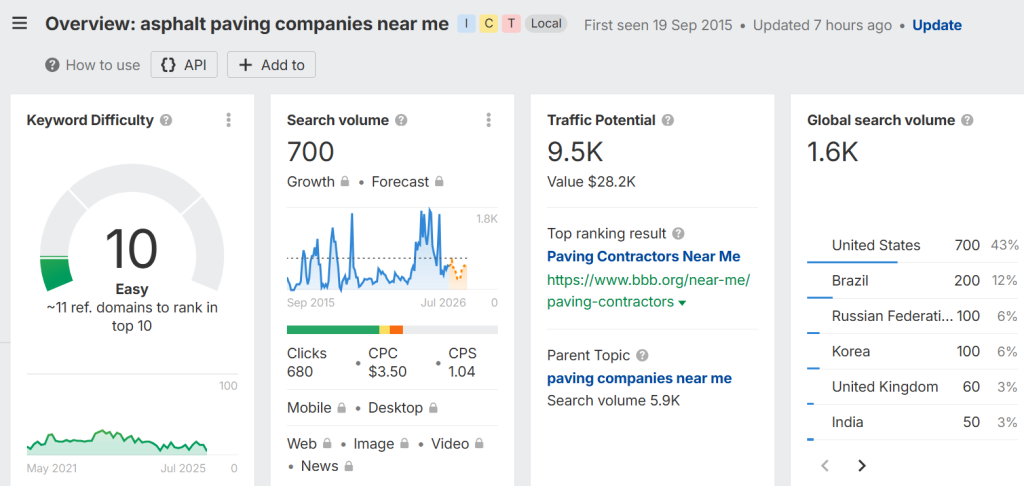Image resolution: width=1024 pixels, height=486 pixels.
Task: Open How to use help
Action: [x=92, y=65]
